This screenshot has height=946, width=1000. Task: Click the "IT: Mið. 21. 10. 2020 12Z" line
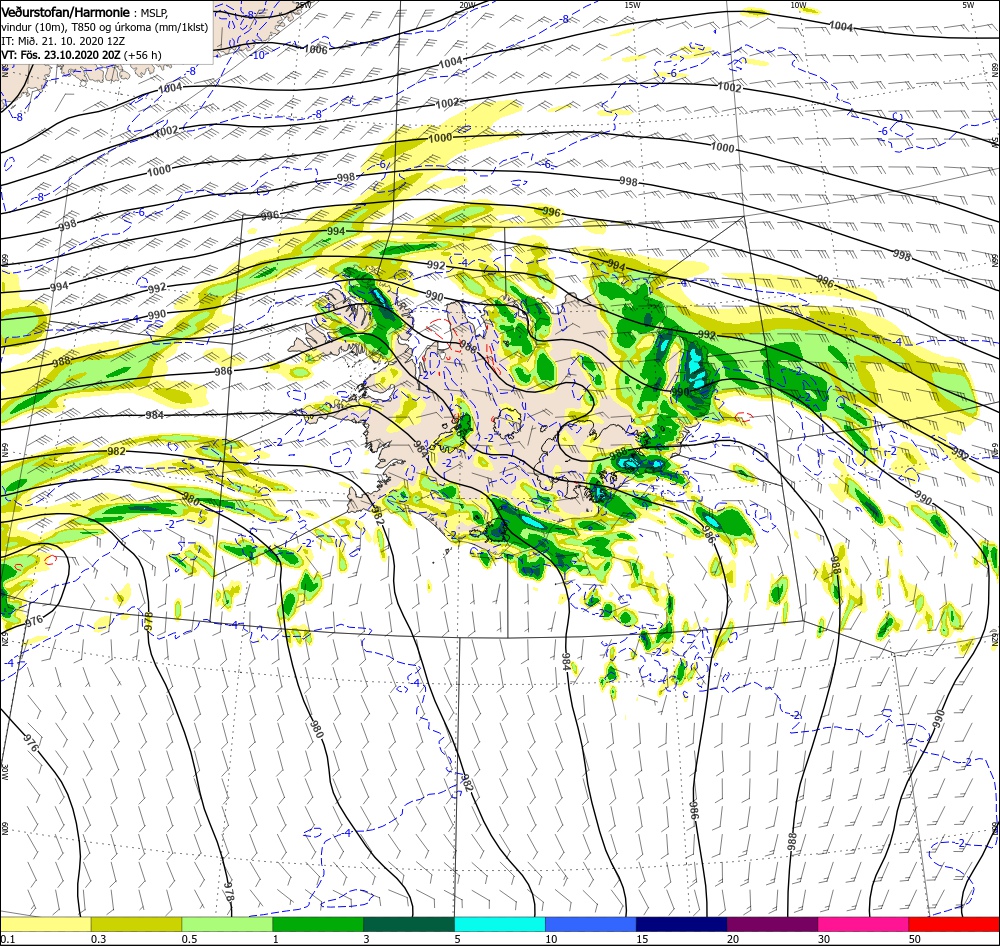pyautogui.click(x=62, y=41)
